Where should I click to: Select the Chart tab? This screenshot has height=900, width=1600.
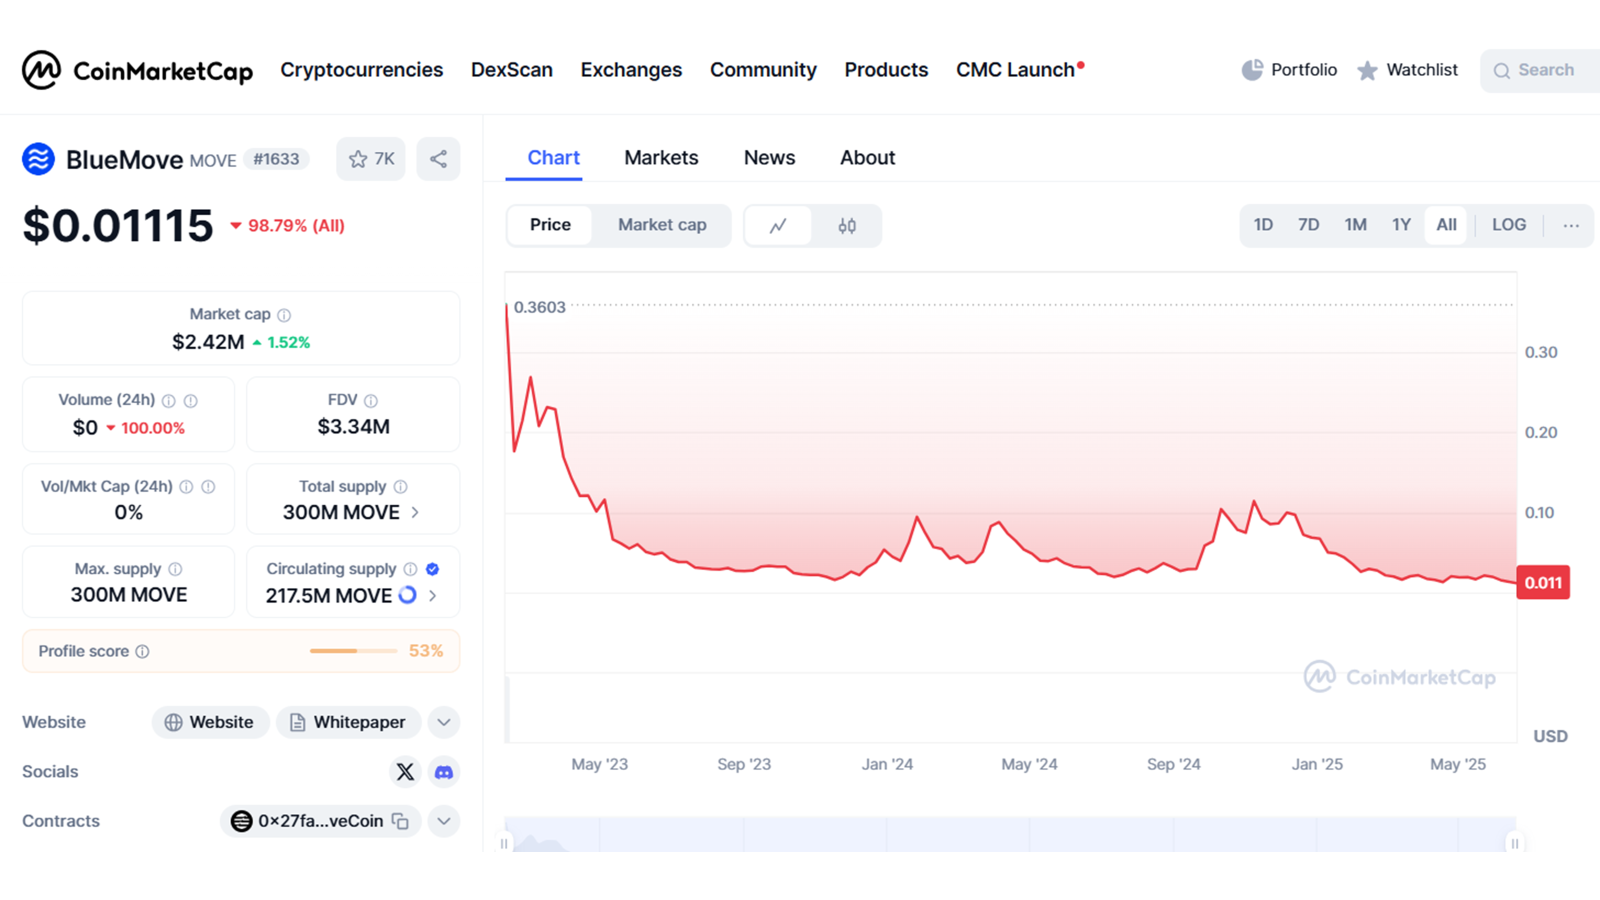pyautogui.click(x=553, y=158)
